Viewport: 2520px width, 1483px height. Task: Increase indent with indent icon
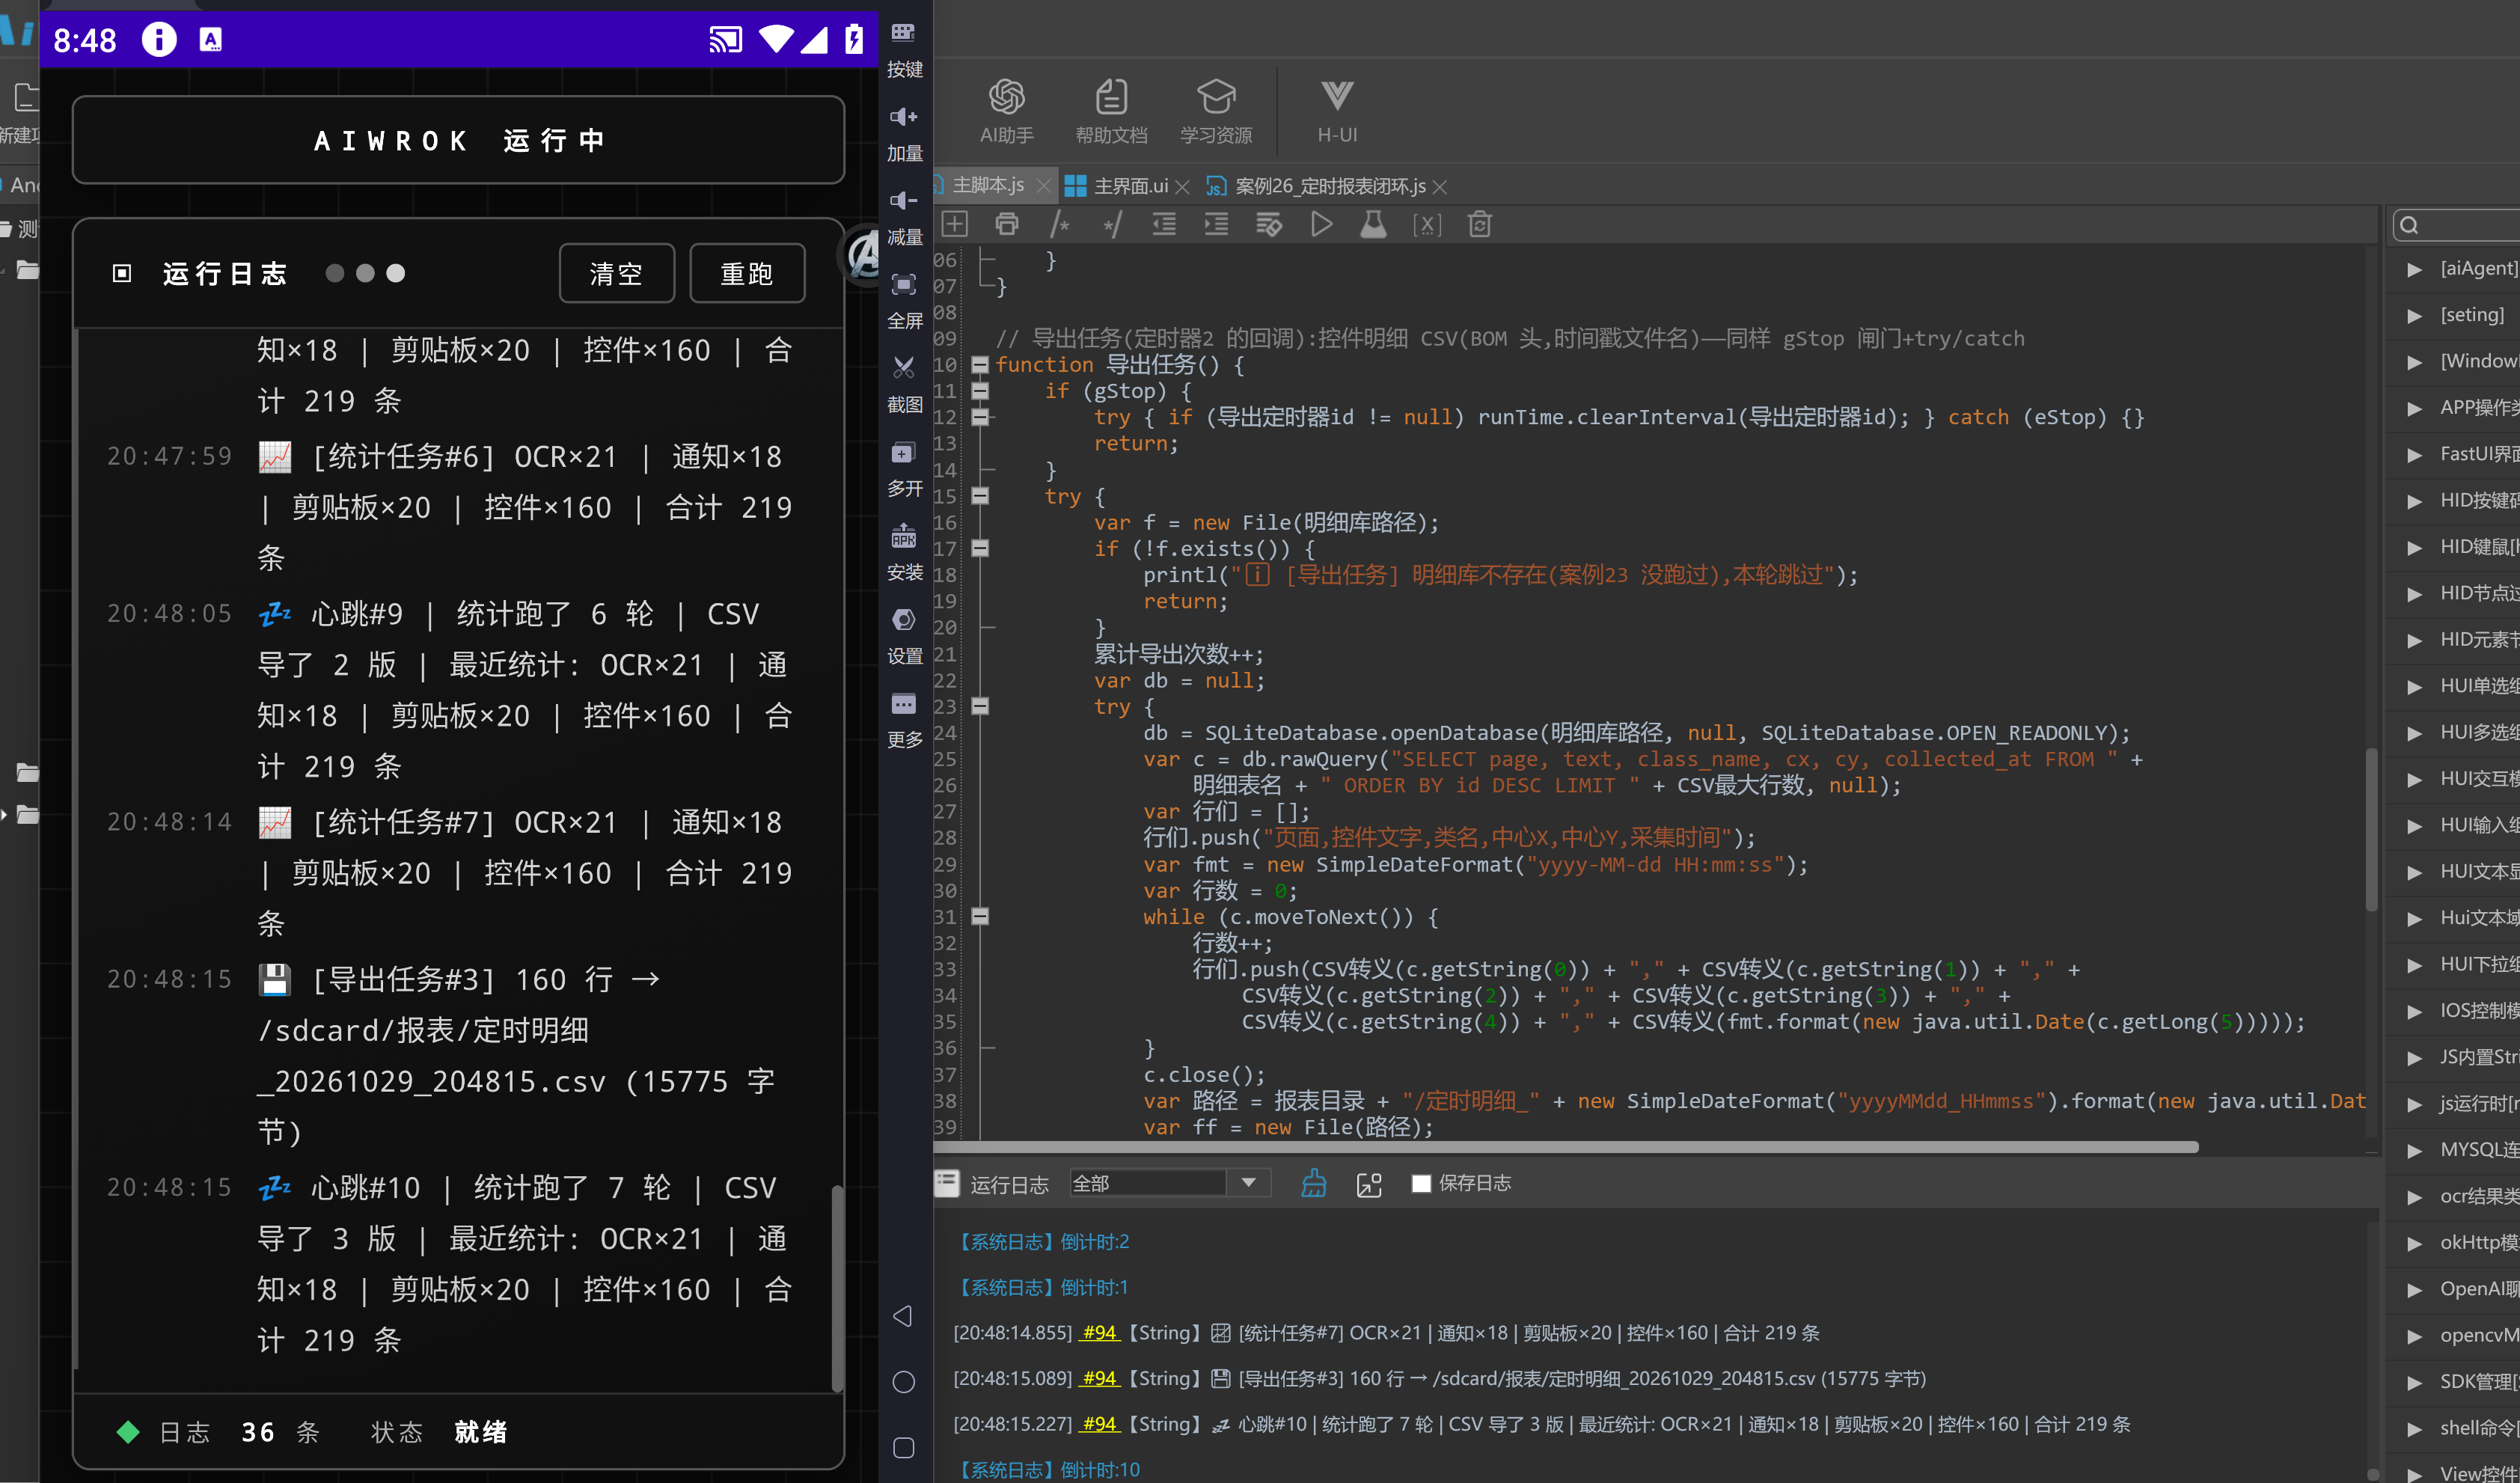click(1216, 224)
